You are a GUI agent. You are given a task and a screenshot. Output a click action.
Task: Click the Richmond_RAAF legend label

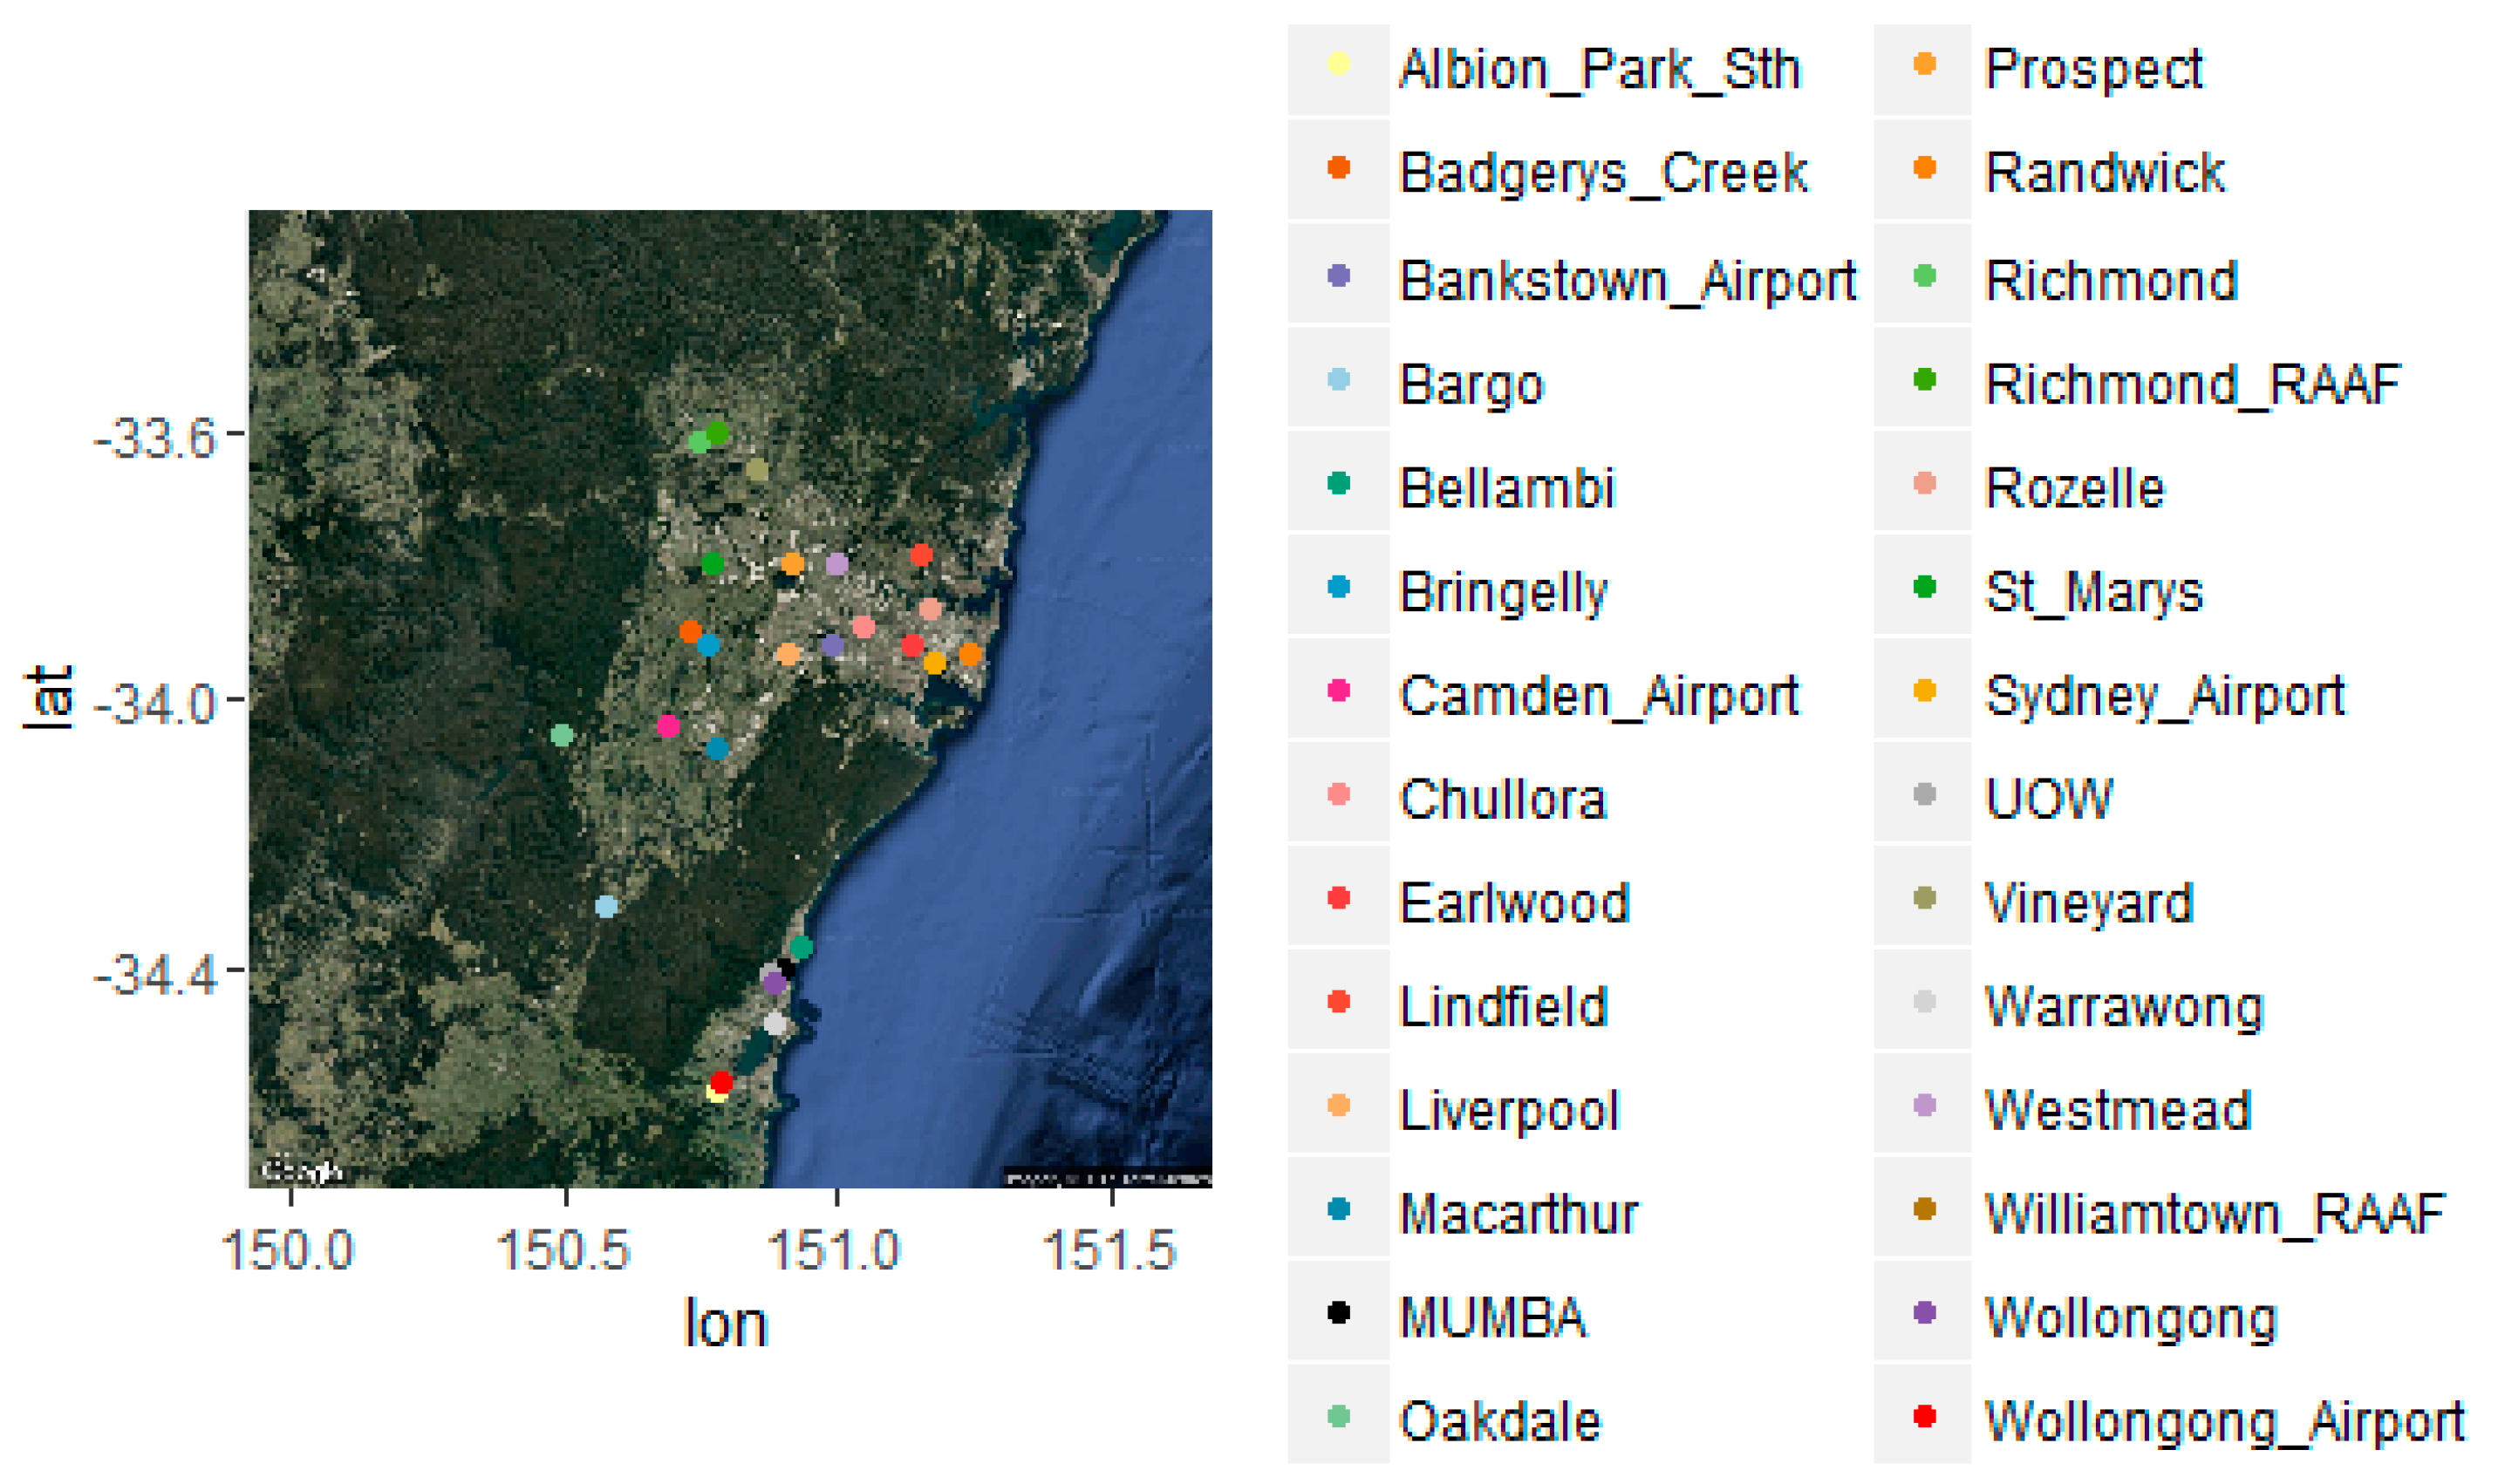point(2193,384)
